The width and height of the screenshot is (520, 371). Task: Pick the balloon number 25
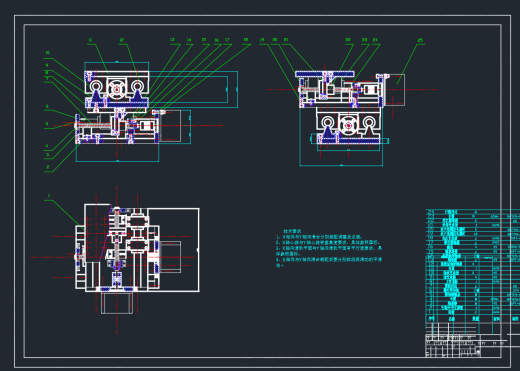(420, 40)
